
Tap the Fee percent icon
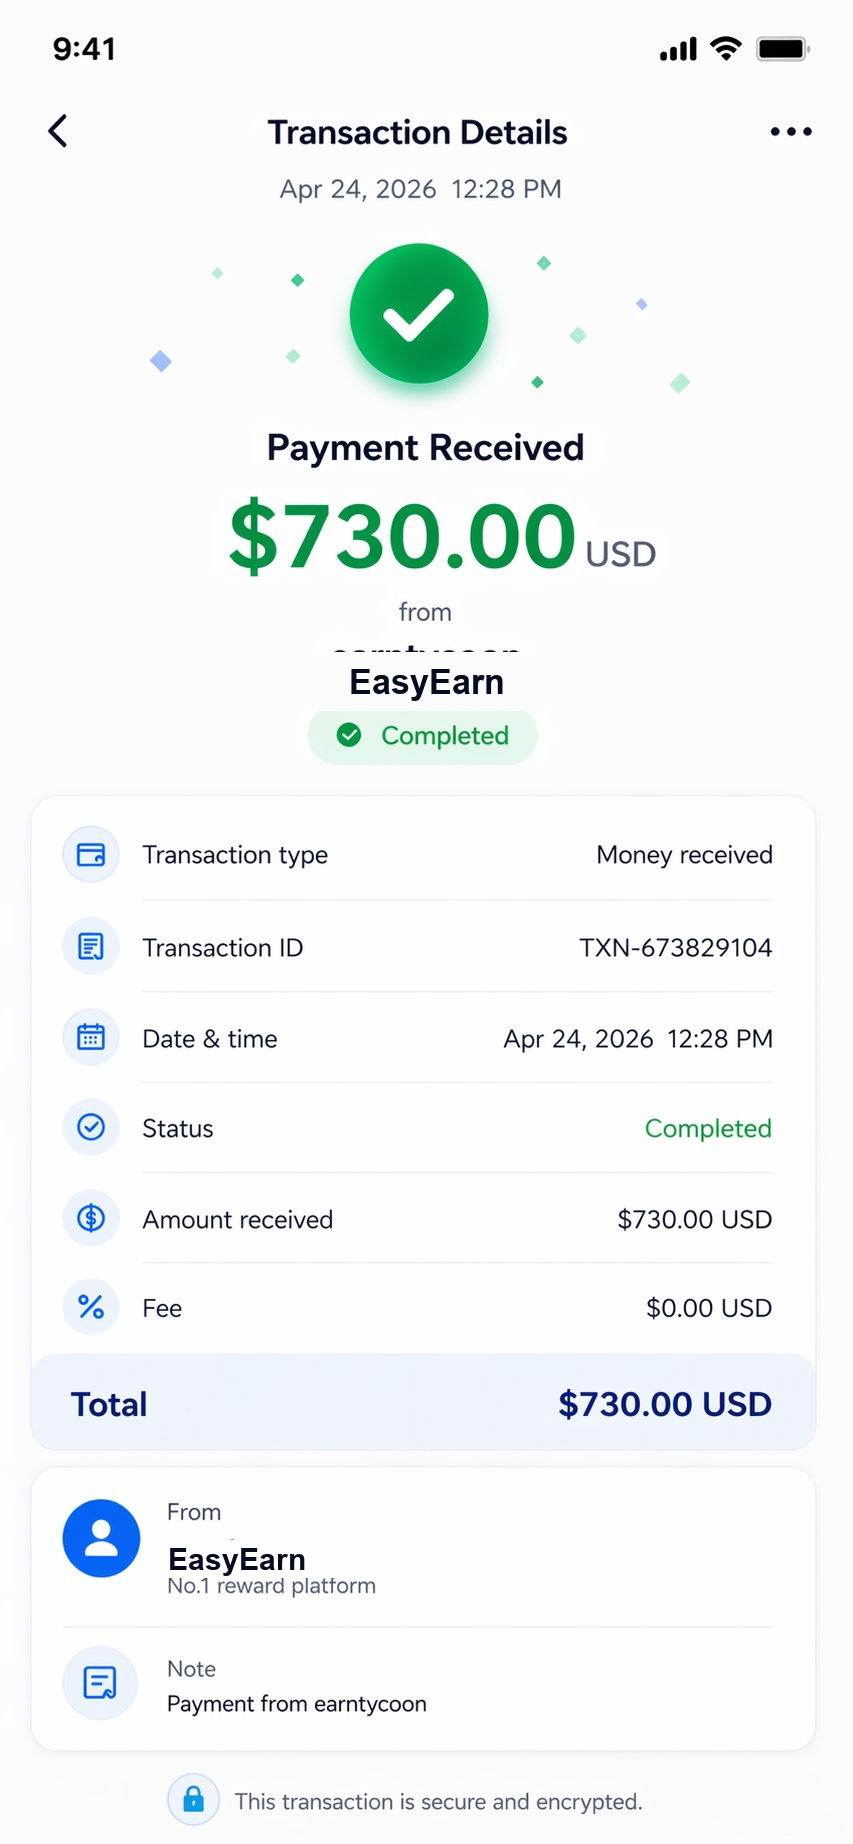[91, 1307]
